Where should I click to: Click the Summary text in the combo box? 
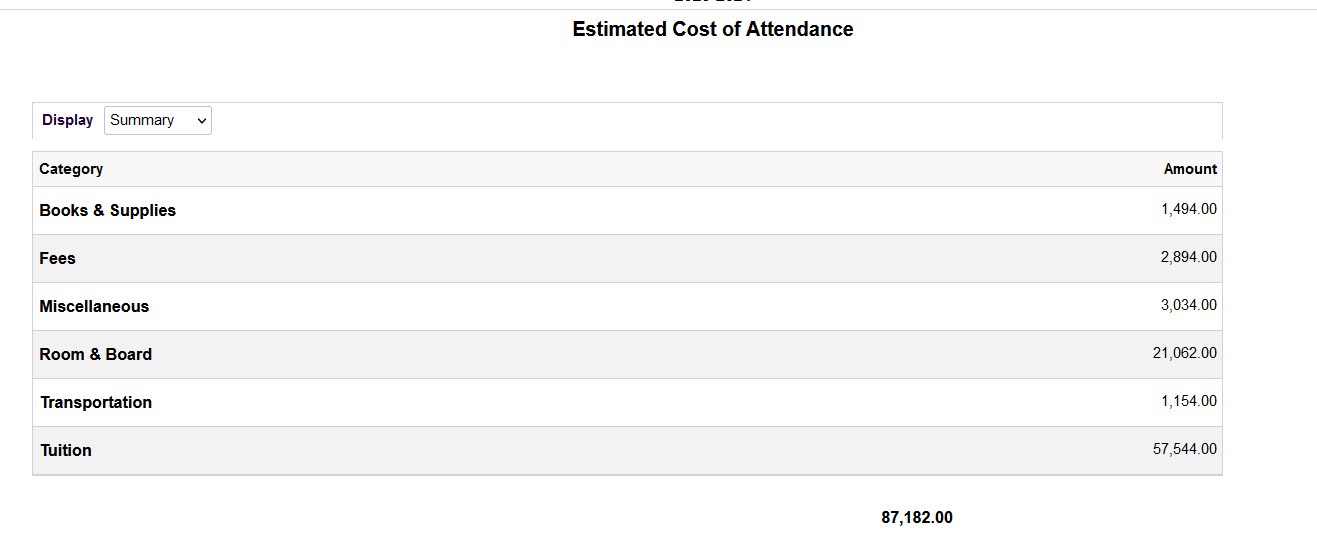[142, 120]
